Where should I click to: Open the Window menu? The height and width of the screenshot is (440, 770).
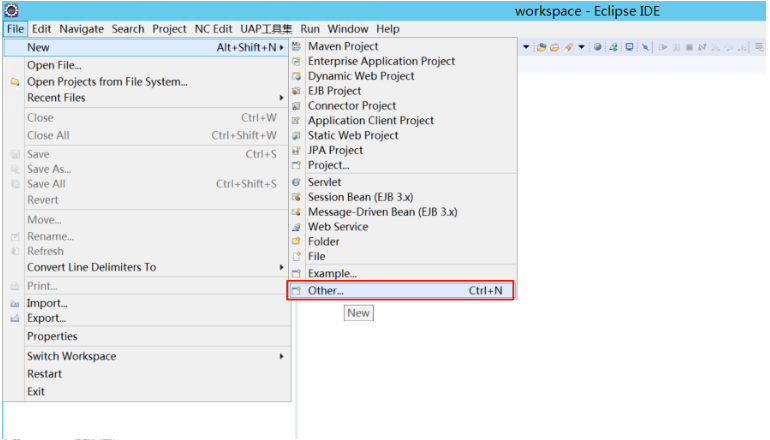[x=348, y=29]
